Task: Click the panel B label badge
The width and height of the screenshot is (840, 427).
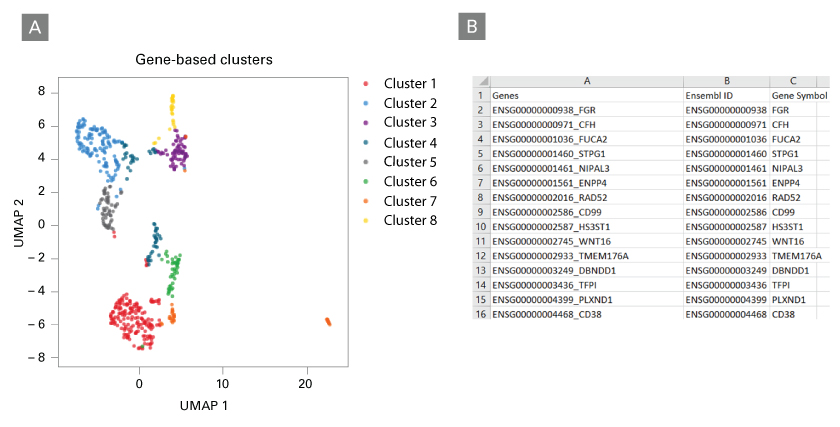Action: point(472,26)
